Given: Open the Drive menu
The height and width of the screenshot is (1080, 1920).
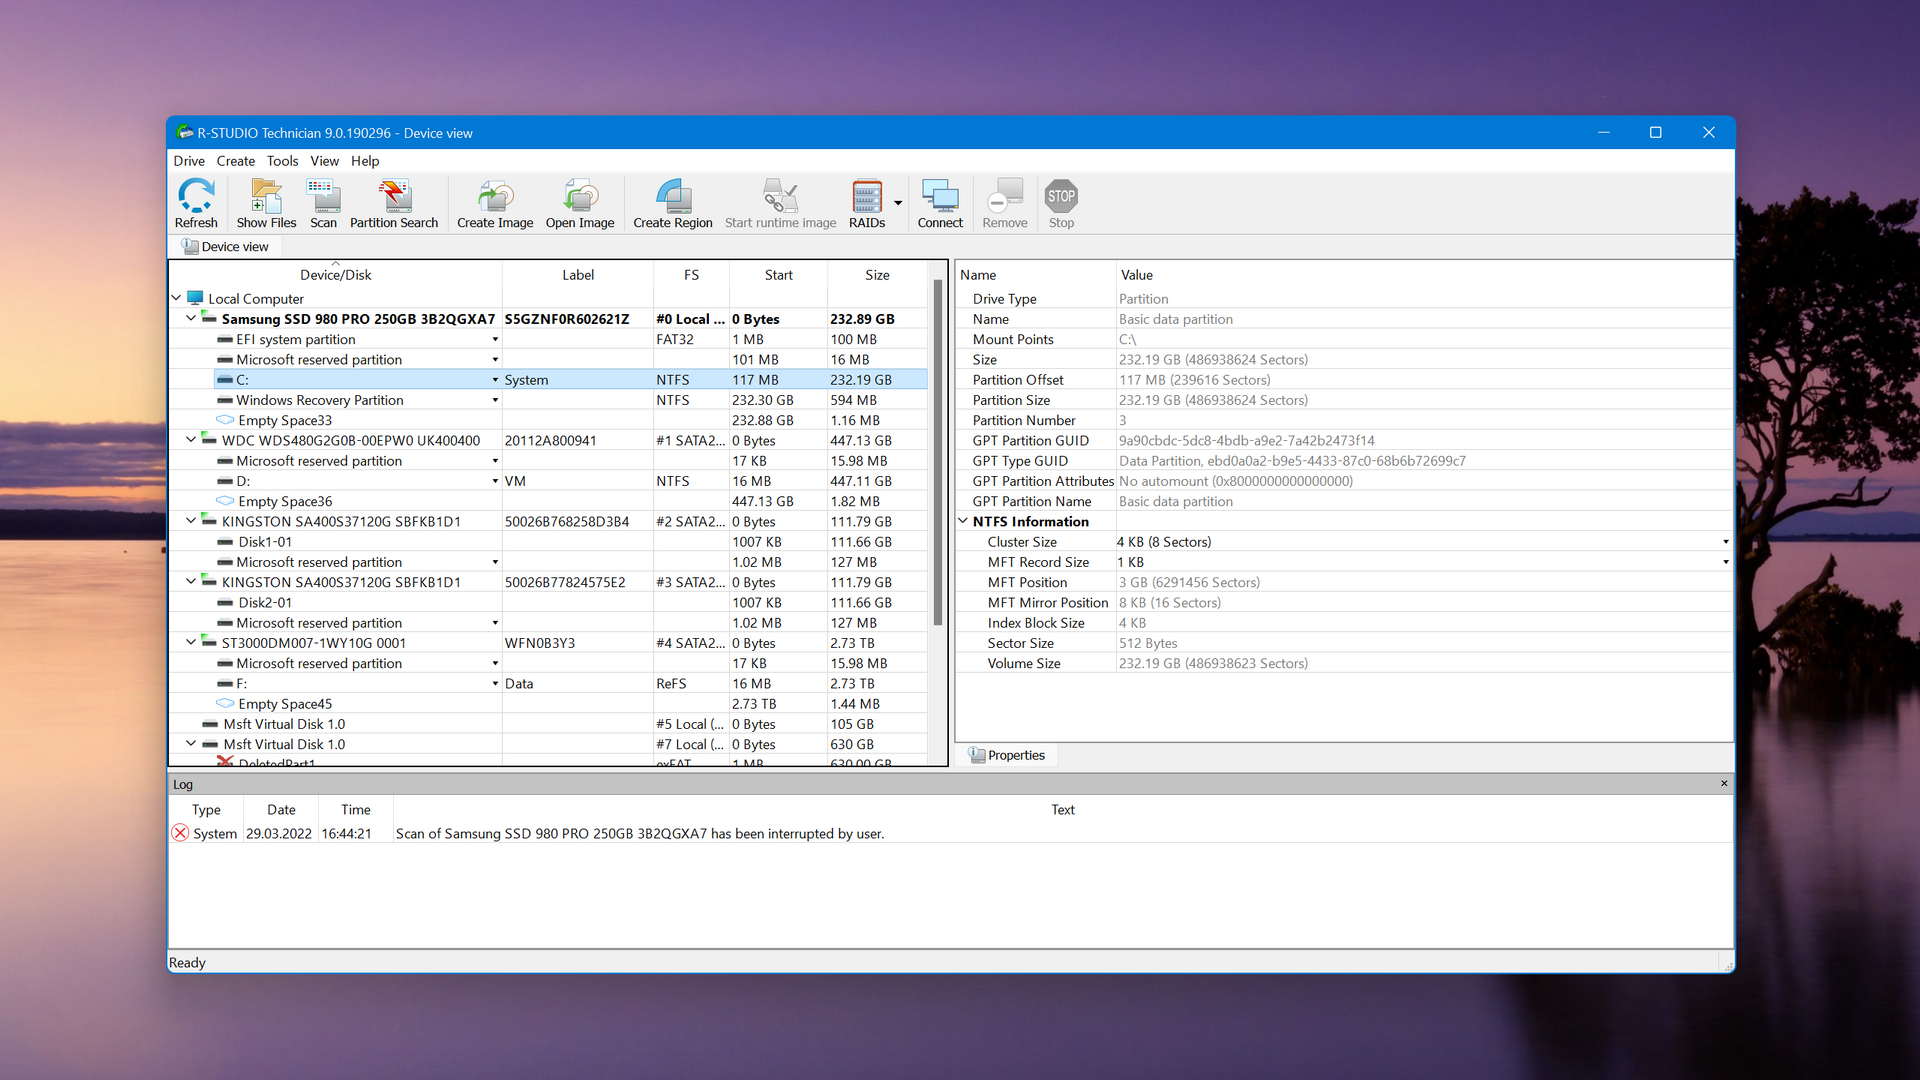Looking at the screenshot, I should coord(189,160).
